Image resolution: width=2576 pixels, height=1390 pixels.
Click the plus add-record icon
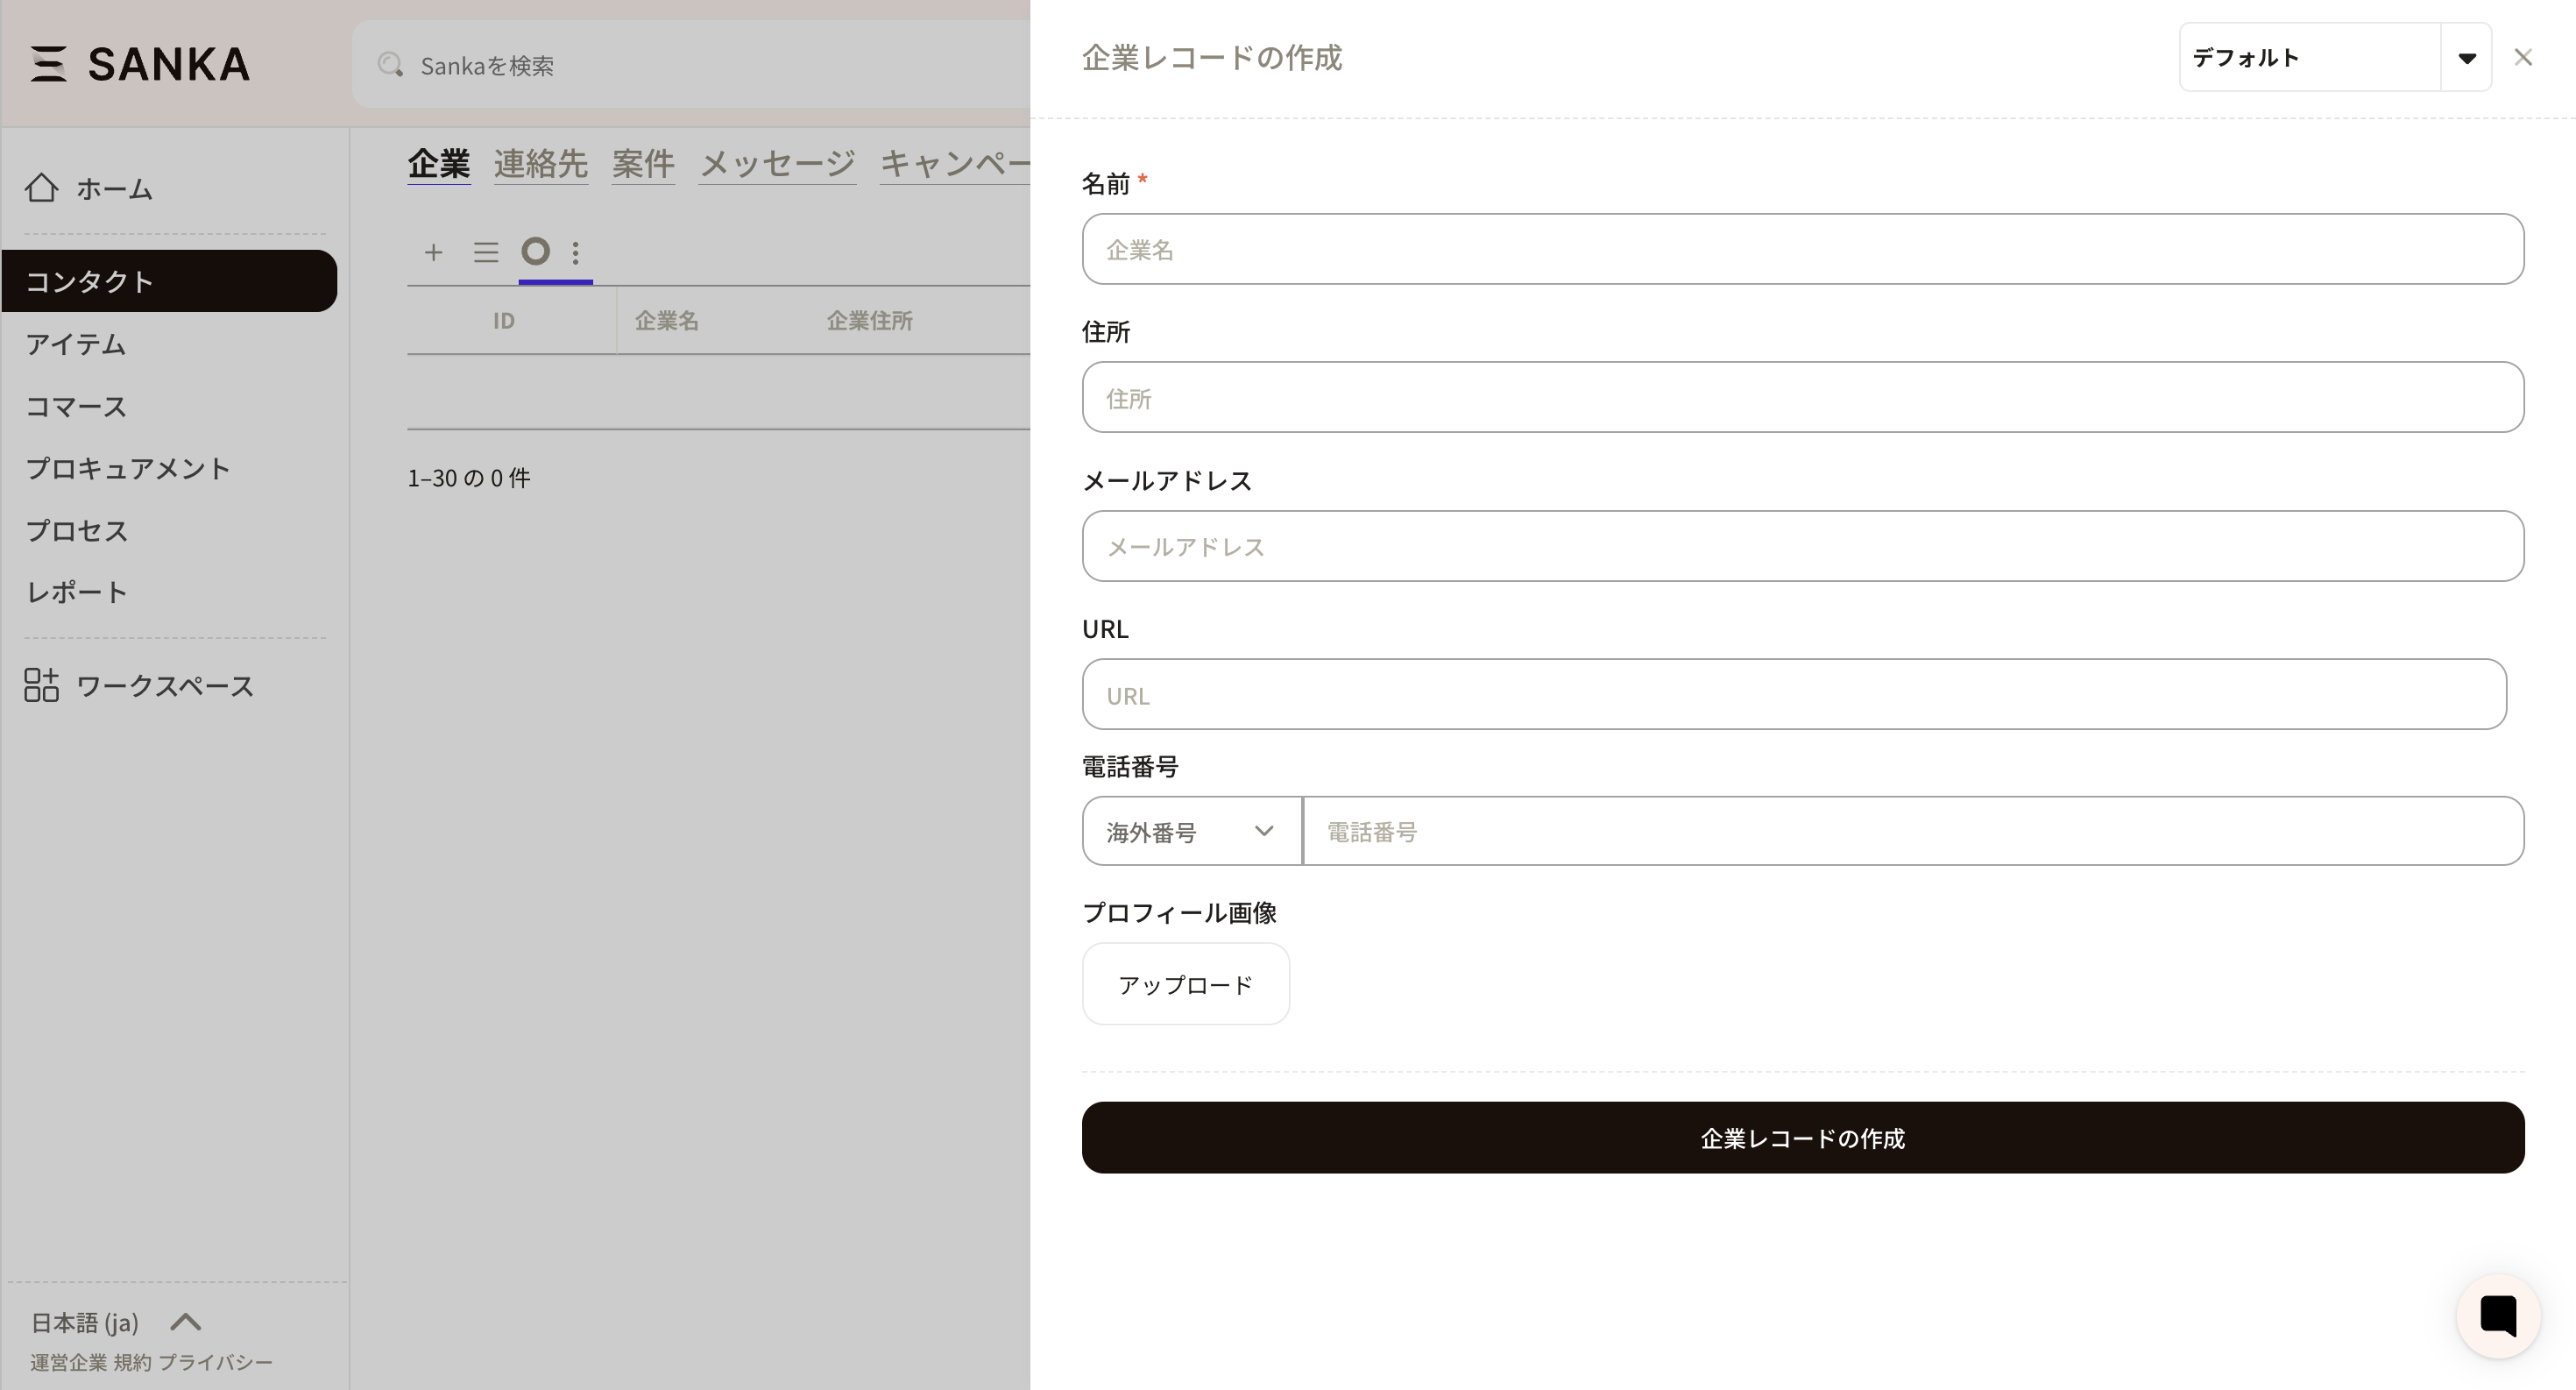tap(433, 252)
